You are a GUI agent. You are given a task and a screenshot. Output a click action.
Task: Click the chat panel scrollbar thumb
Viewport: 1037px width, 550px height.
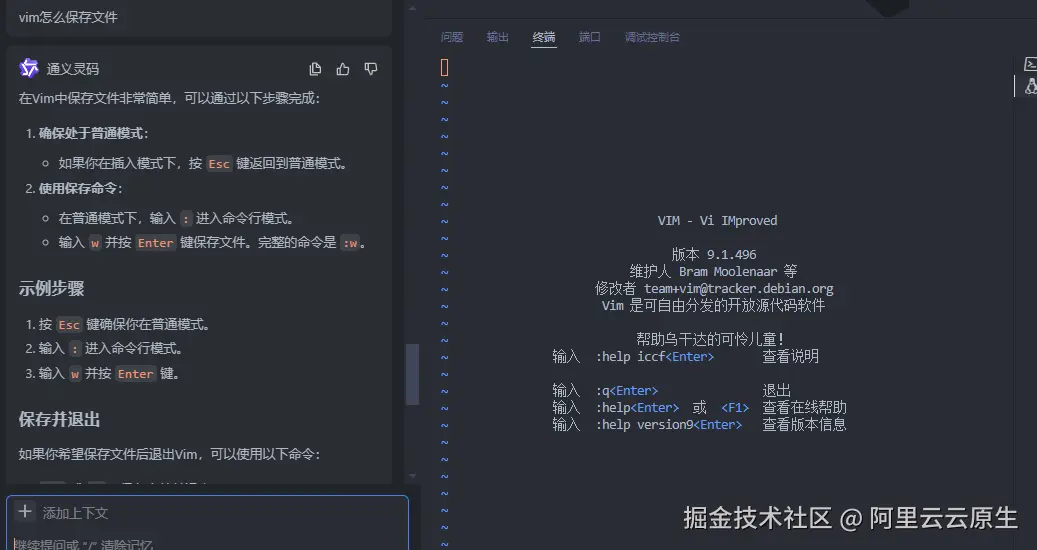pos(412,374)
